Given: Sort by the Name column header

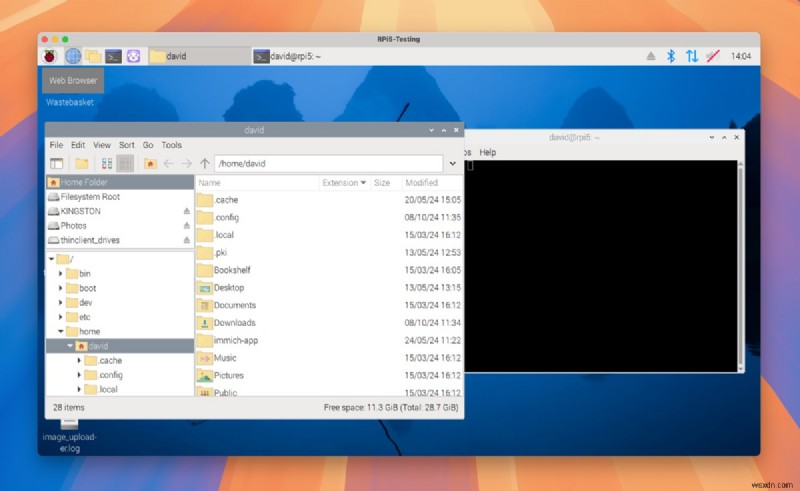Looking at the screenshot, I should (x=257, y=182).
